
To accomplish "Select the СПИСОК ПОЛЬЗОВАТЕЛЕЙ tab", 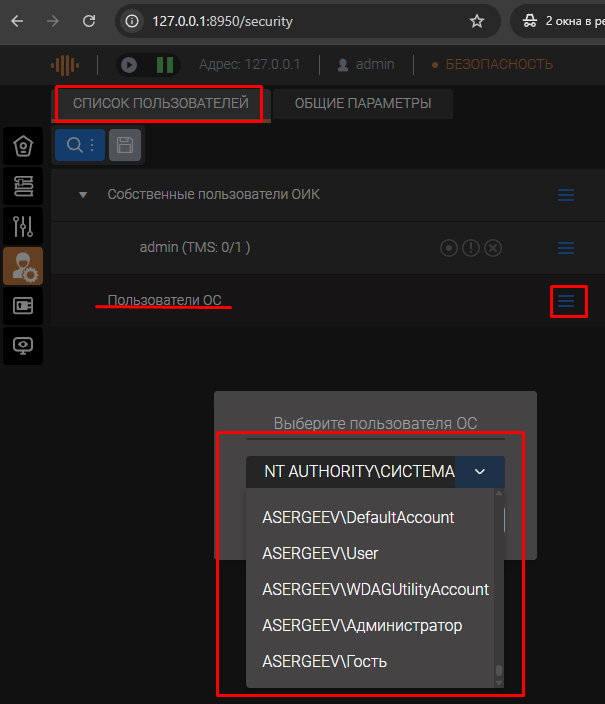I will 159,104.
